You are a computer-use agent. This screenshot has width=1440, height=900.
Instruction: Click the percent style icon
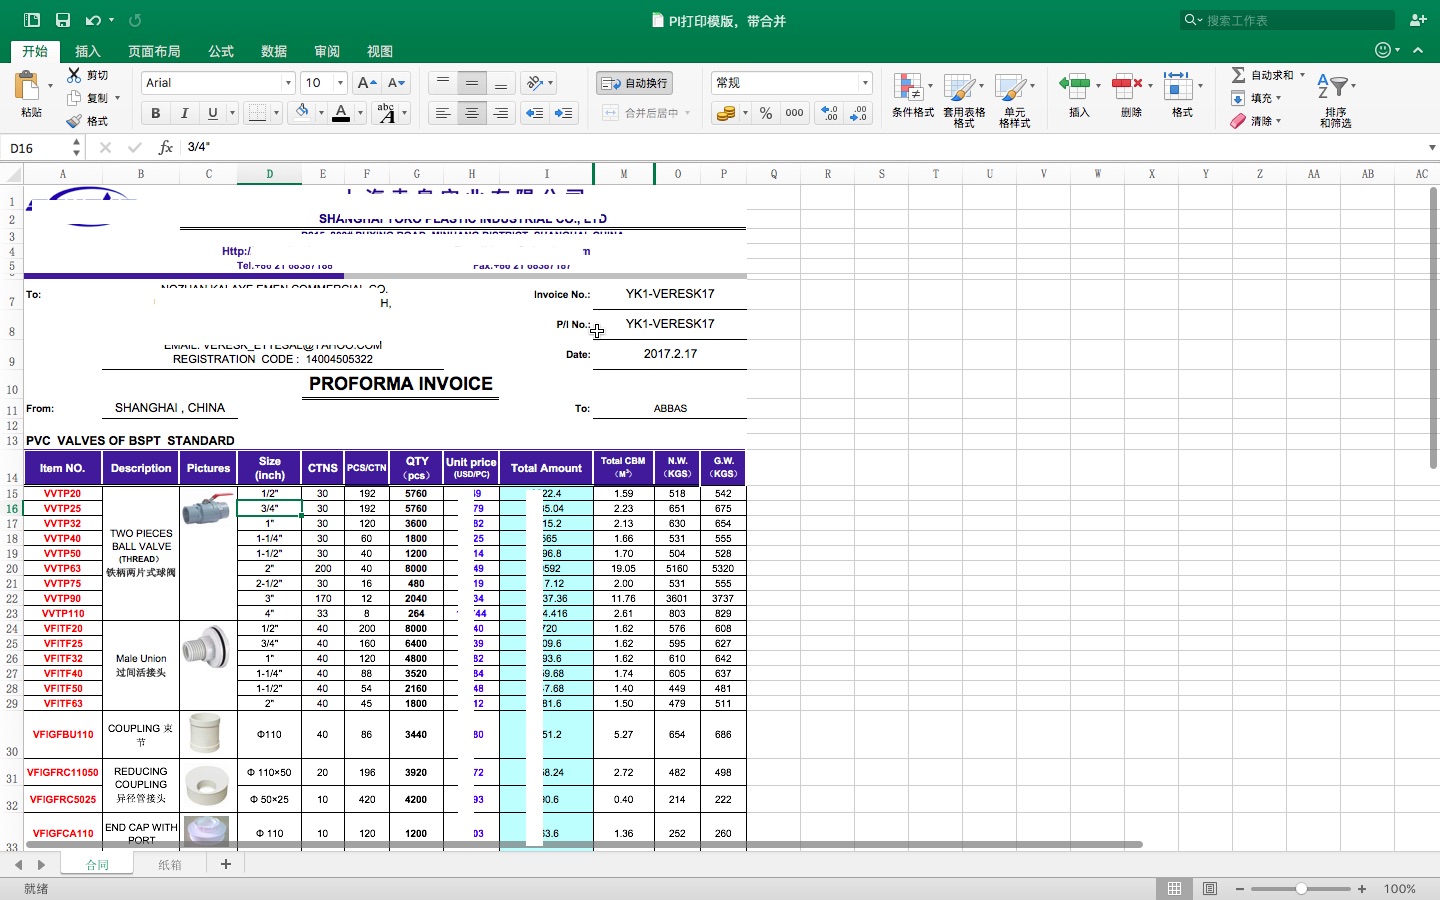click(766, 113)
